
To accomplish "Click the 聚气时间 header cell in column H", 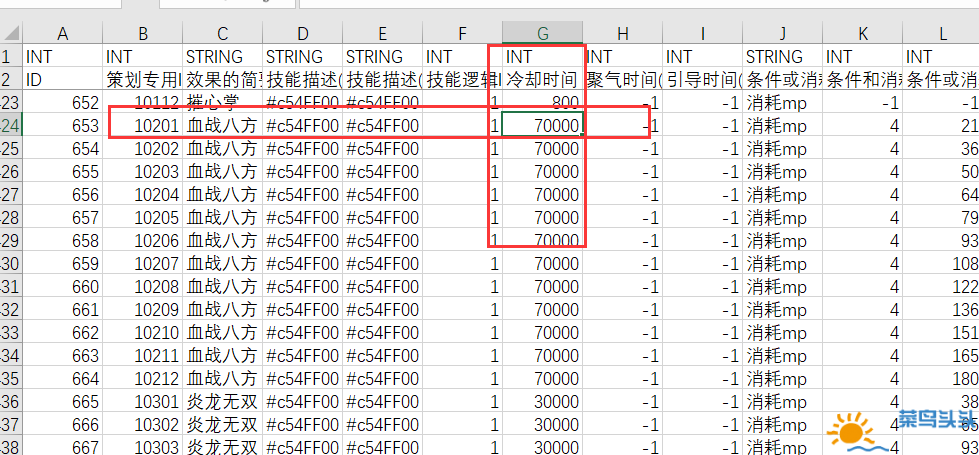I will [x=622, y=79].
